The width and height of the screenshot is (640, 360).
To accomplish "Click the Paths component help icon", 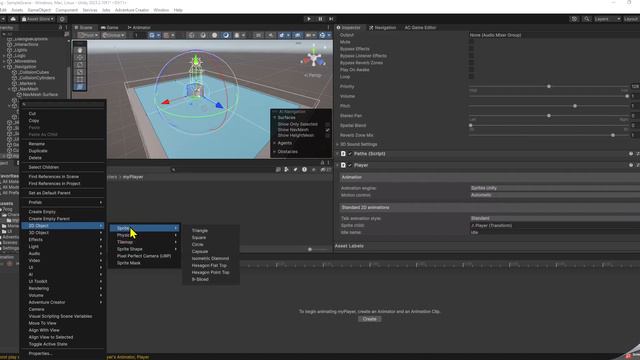I will tap(631, 154).
